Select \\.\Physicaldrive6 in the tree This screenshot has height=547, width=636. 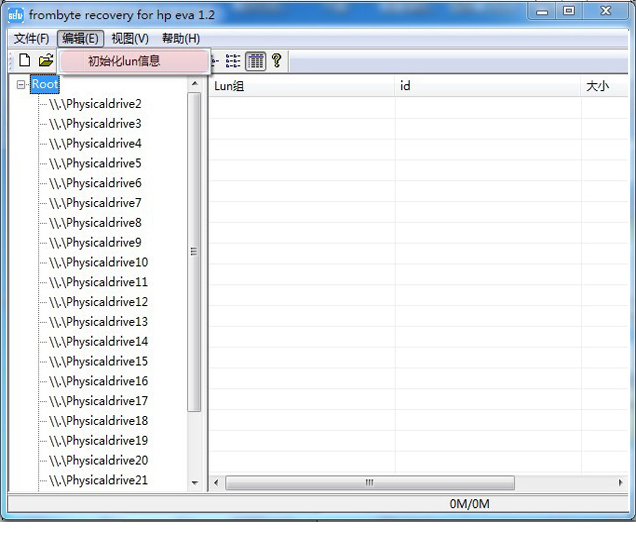point(95,183)
